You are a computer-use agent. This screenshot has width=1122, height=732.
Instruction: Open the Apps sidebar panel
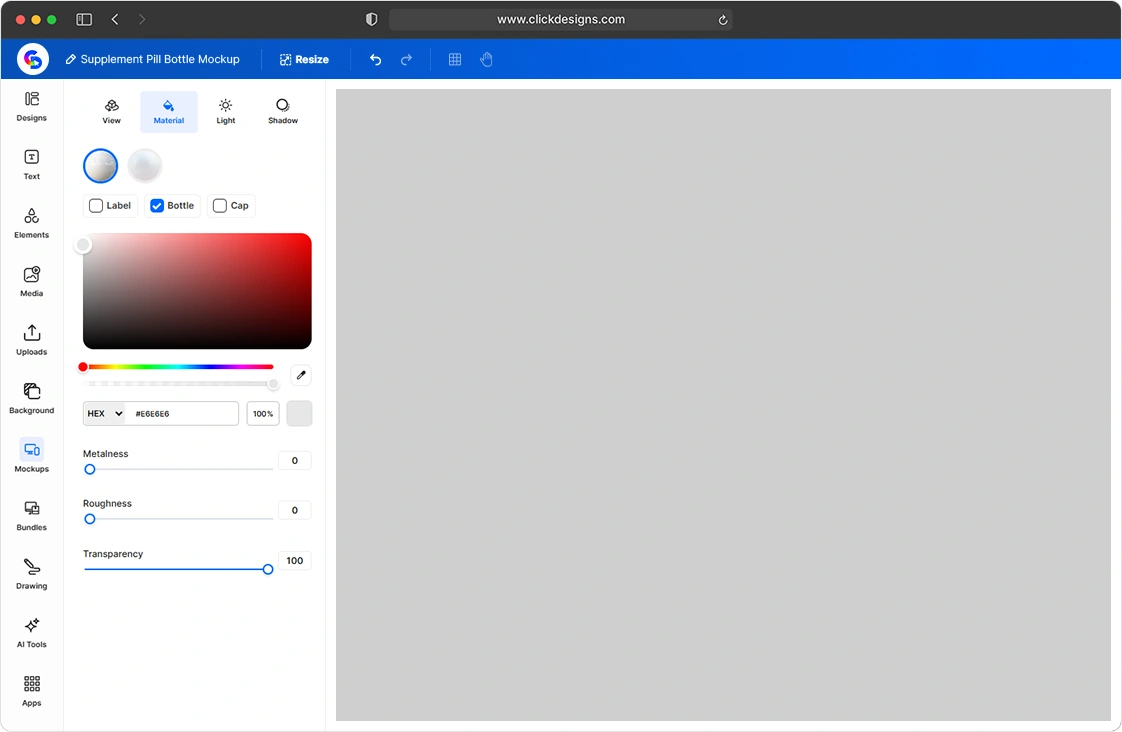(x=31, y=692)
